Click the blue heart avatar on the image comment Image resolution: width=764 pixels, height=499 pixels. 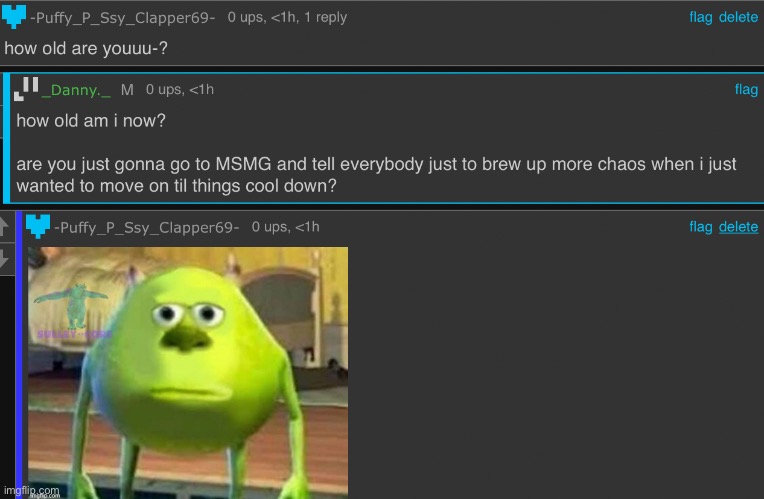tap(38, 226)
